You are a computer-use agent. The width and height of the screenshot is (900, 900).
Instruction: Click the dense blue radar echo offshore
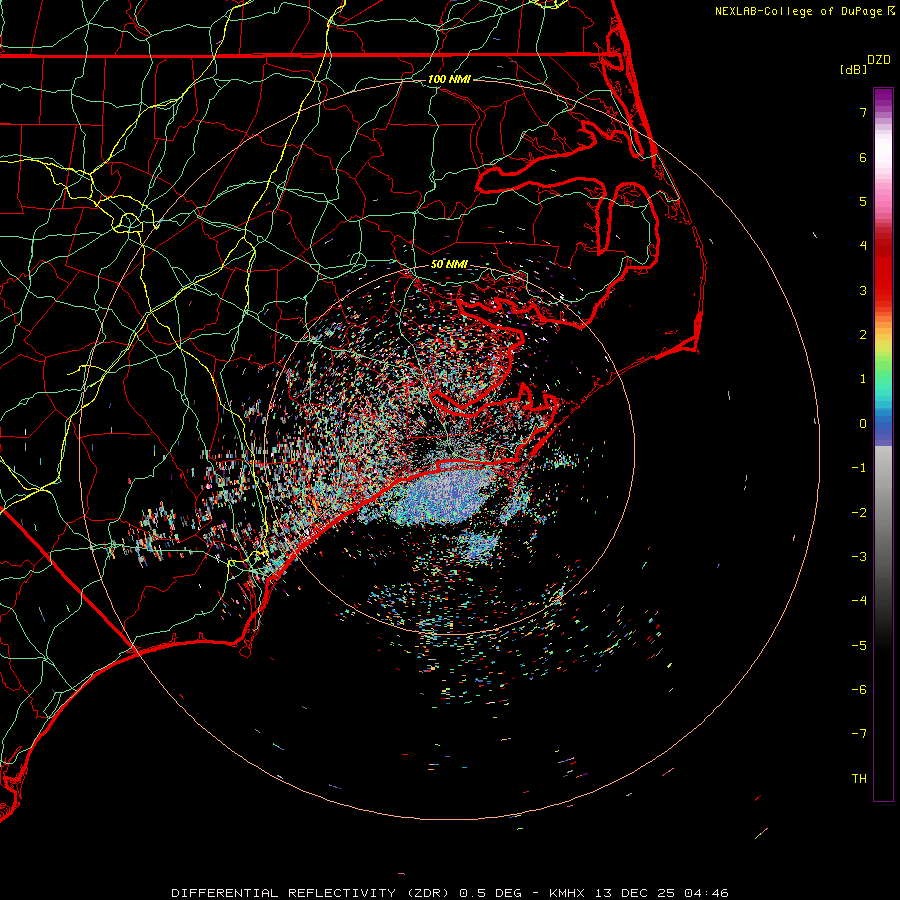pos(445,494)
